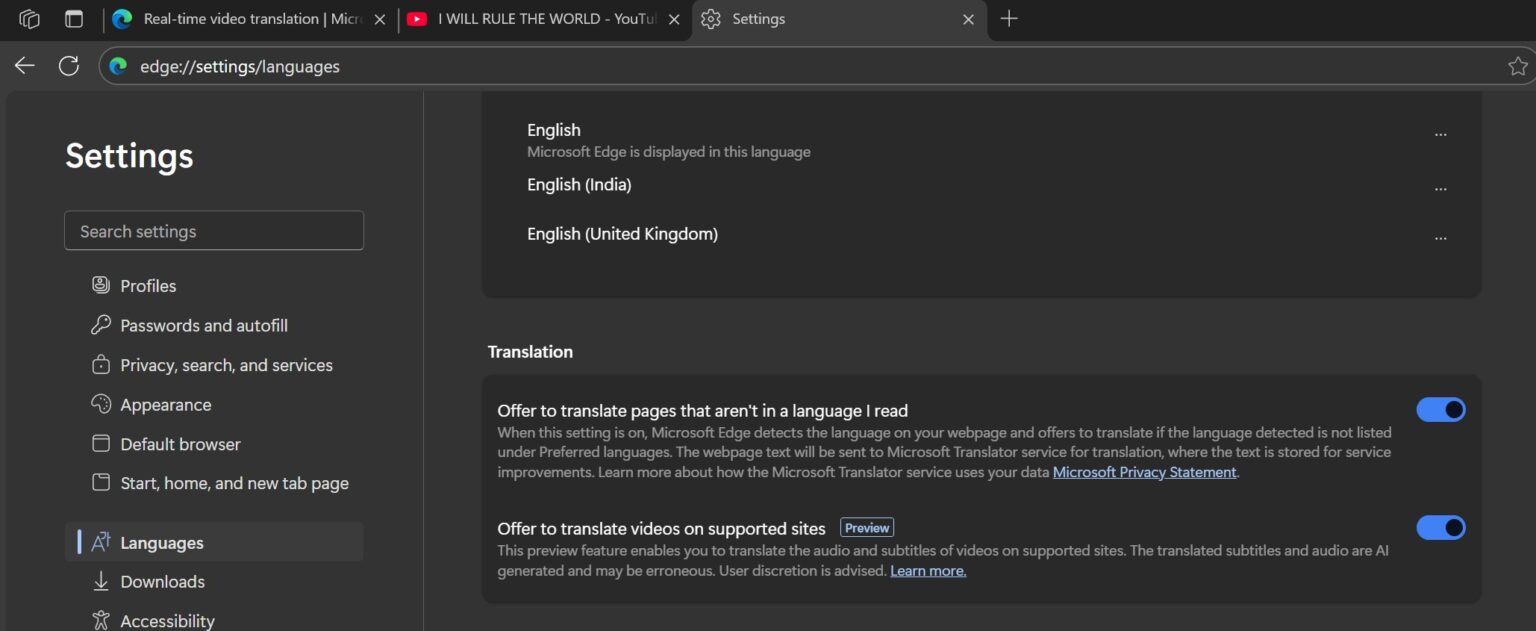Turn off video translation on supported sites
The height and width of the screenshot is (631, 1536).
click(x=1441, y=527)
